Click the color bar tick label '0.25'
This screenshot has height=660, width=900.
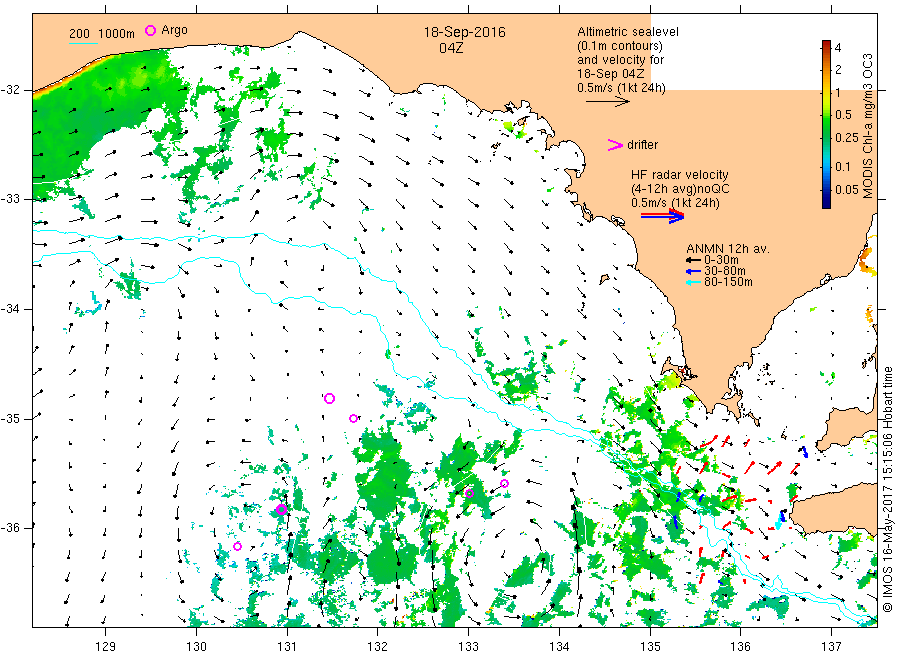tap(846, 138)
